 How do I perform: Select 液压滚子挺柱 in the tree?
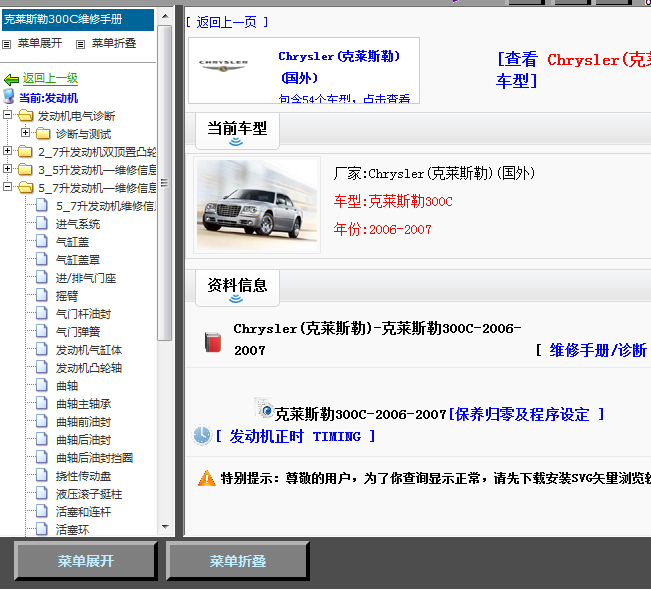pos(89,494)
